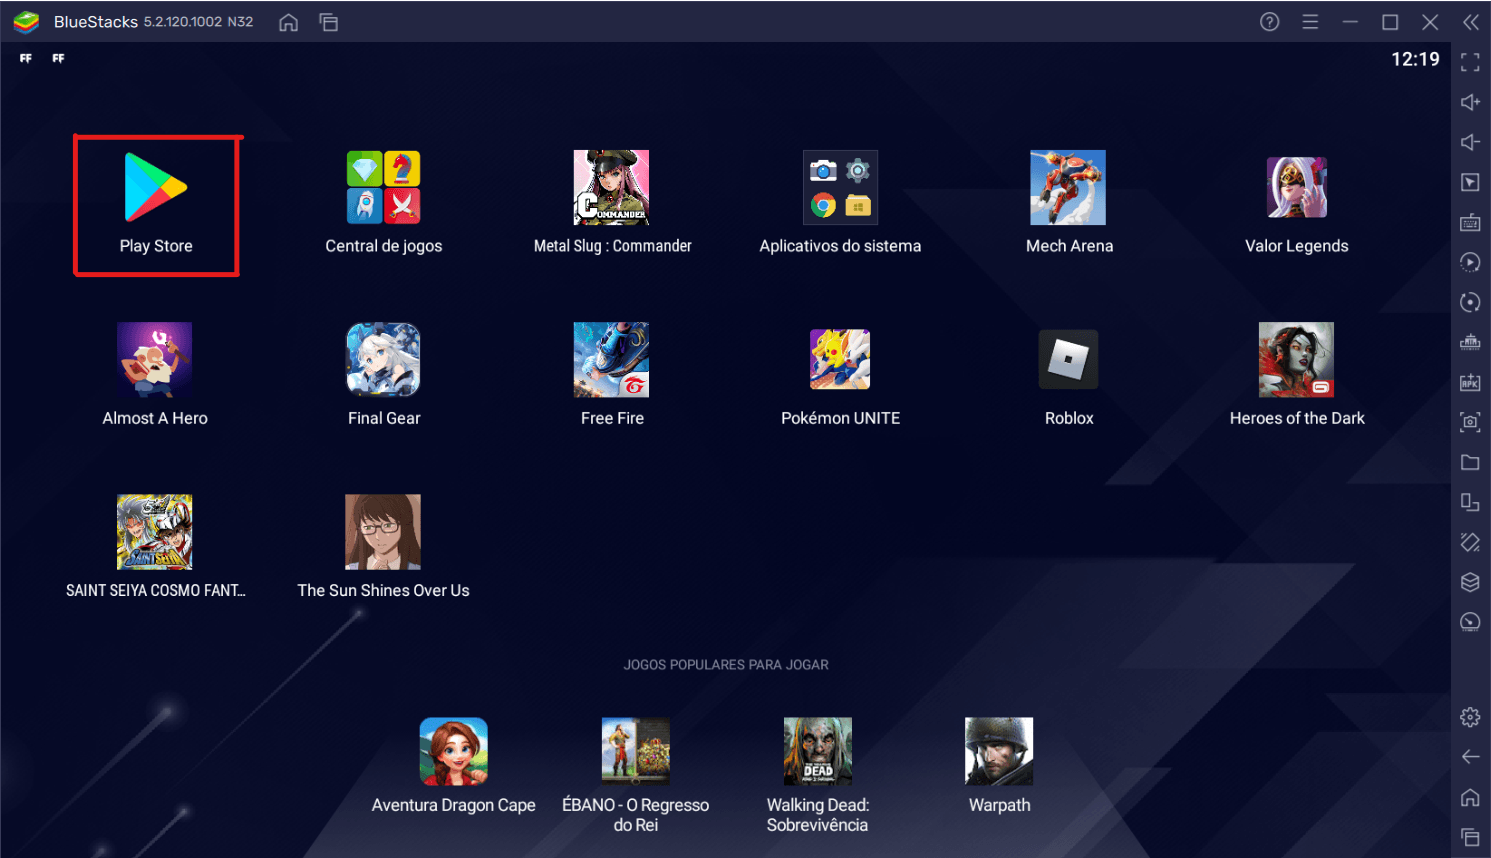Open the multi-instance tabs icon in title bar
The height and width of the screenshot is (858, 1491).
[x=329, y=22]
